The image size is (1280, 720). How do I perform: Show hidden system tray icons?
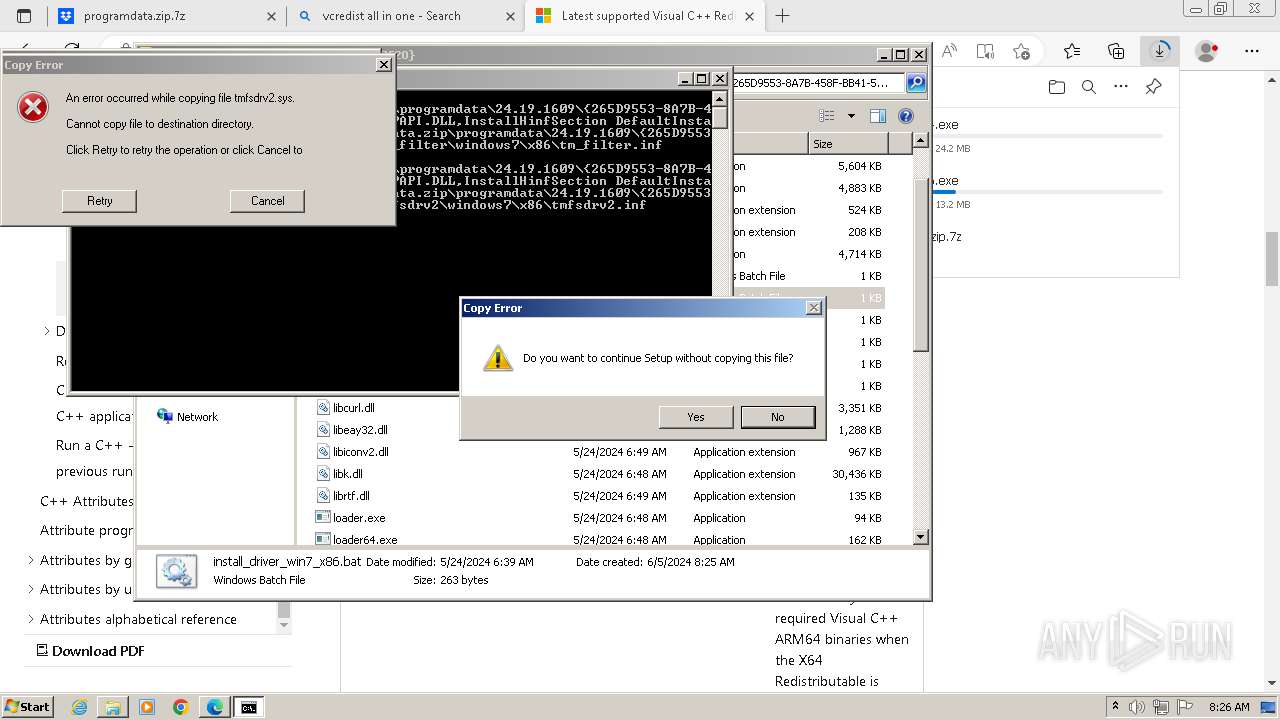[1117, 707]
